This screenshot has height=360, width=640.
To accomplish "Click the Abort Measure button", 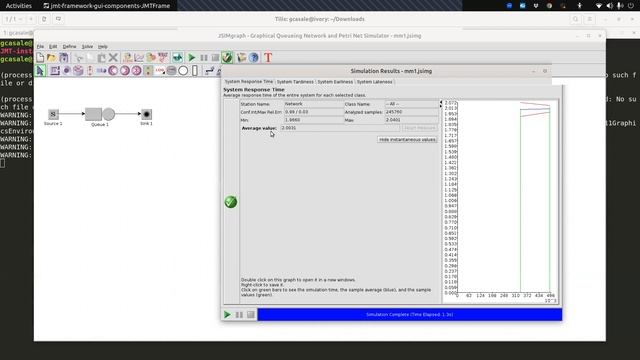I will coord(419,128).
